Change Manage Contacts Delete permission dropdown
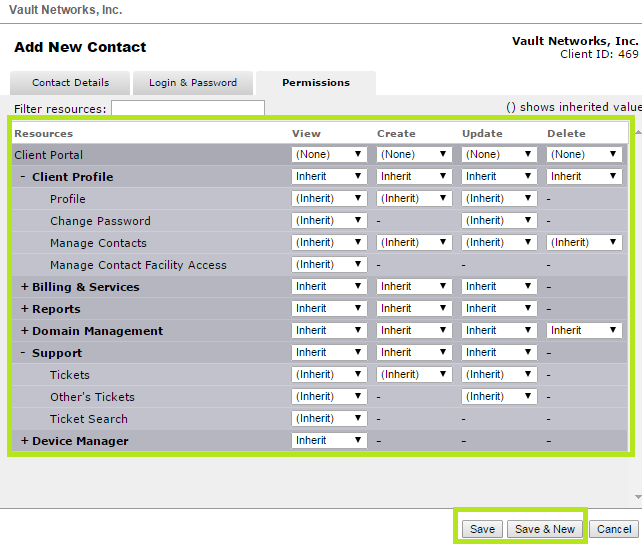This screenshot has height=545, width=642. [x=584, y=243]
